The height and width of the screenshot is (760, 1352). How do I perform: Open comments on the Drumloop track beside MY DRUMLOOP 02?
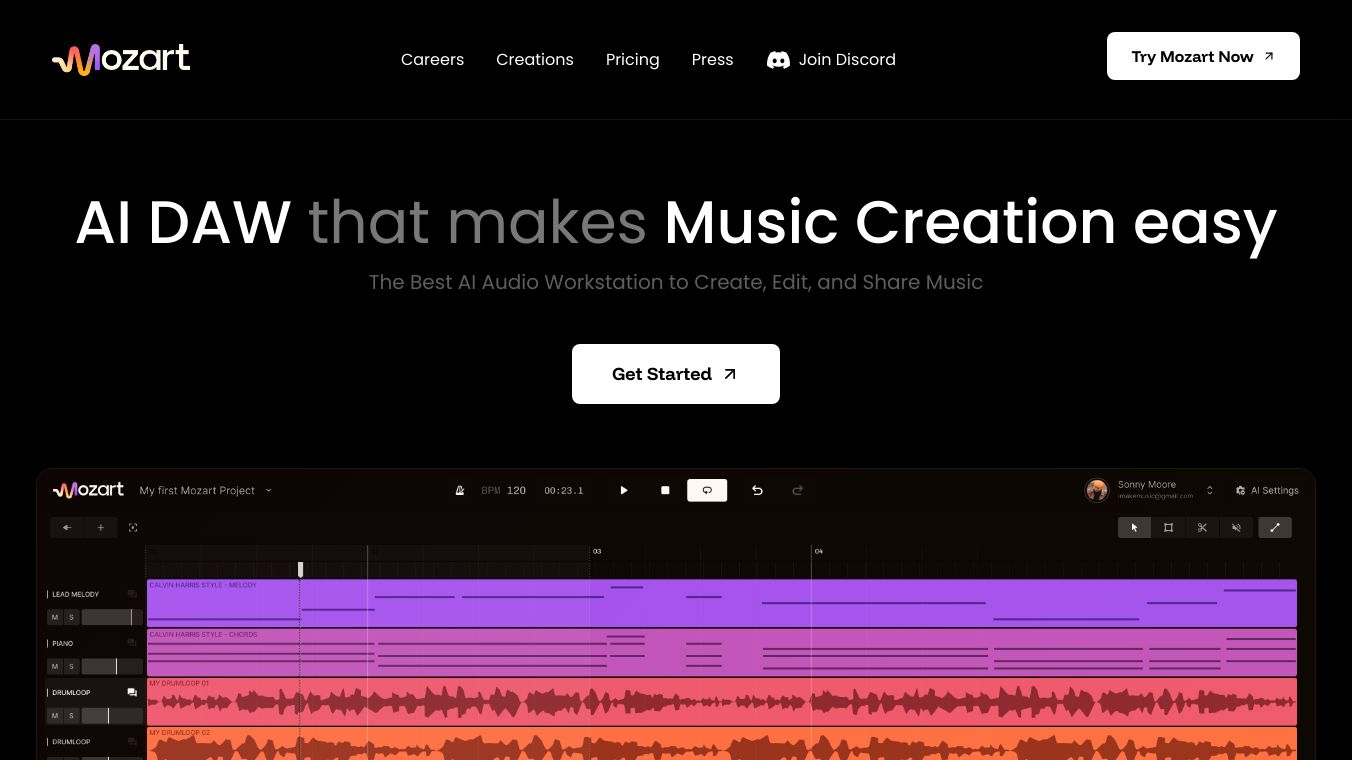[132, 741]
